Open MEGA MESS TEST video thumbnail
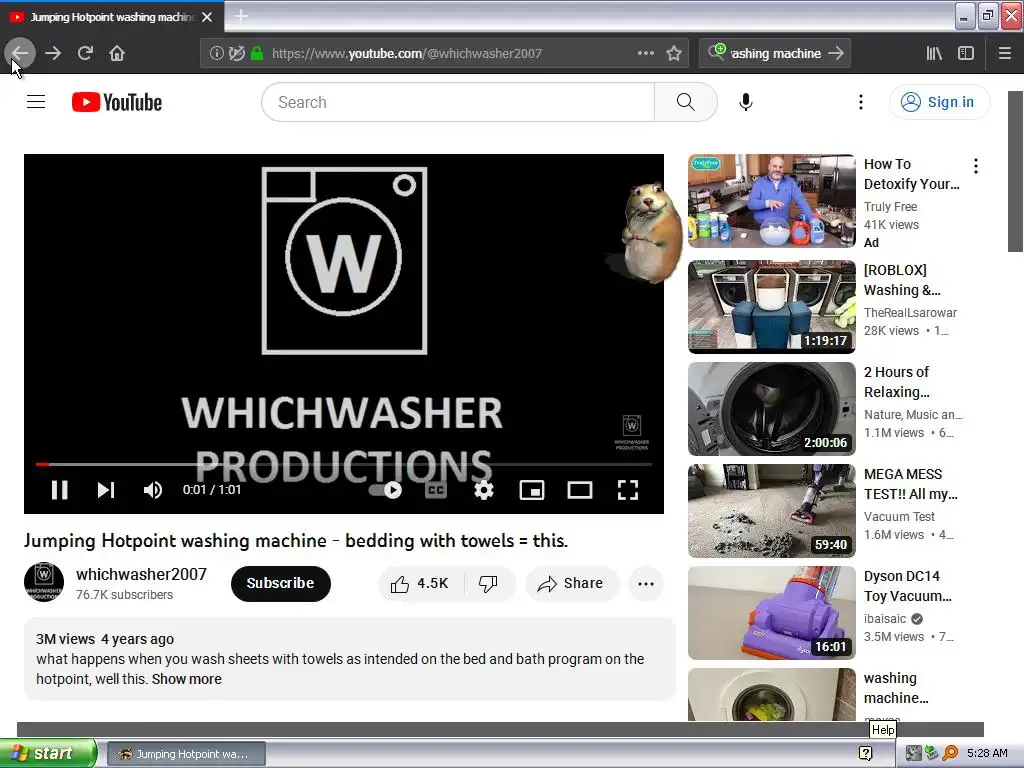Viewport: 1024px width, 768px height. coord(771,511)
